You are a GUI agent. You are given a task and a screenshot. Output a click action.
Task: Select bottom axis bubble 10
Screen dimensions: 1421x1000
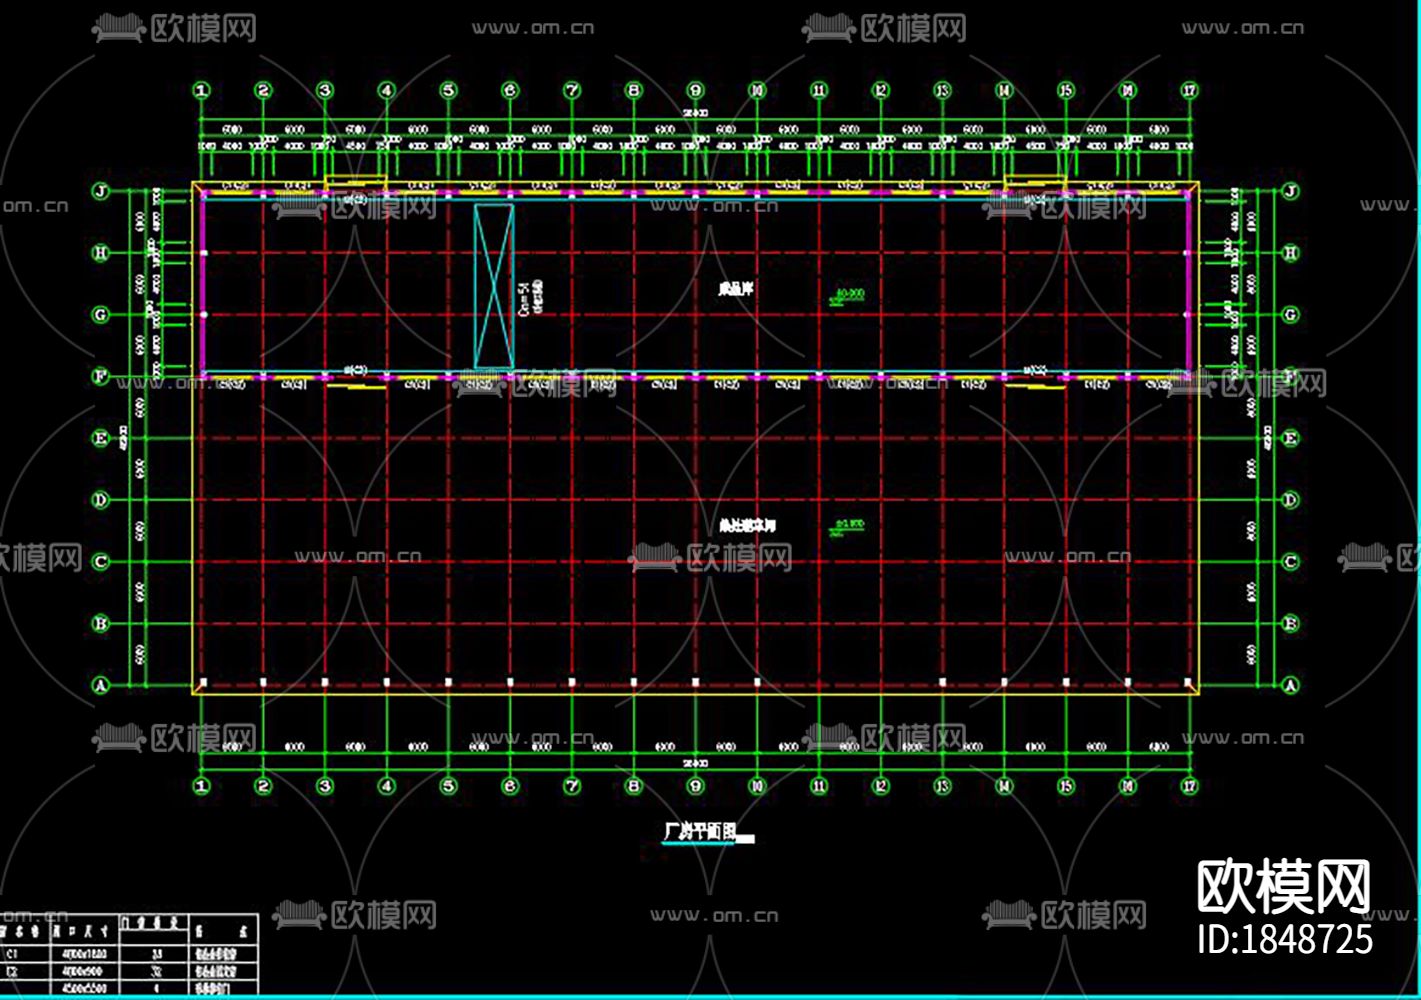click(757, 786)
